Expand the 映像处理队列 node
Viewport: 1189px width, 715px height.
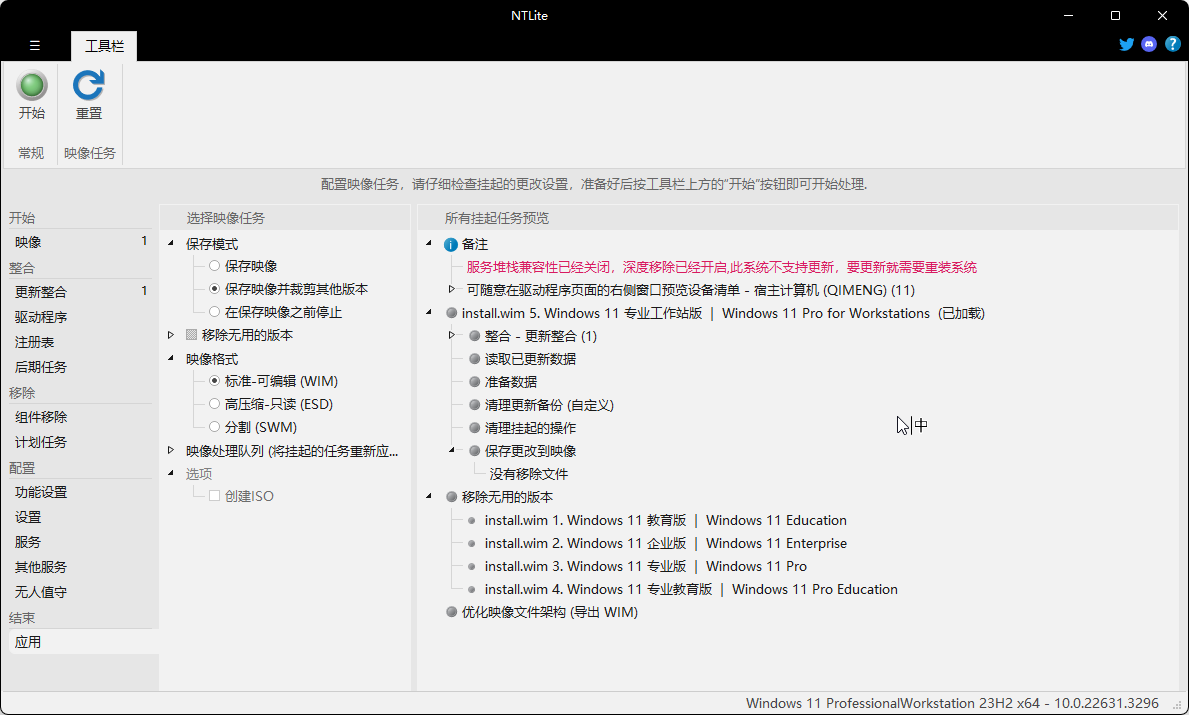(x=171, y=450)
